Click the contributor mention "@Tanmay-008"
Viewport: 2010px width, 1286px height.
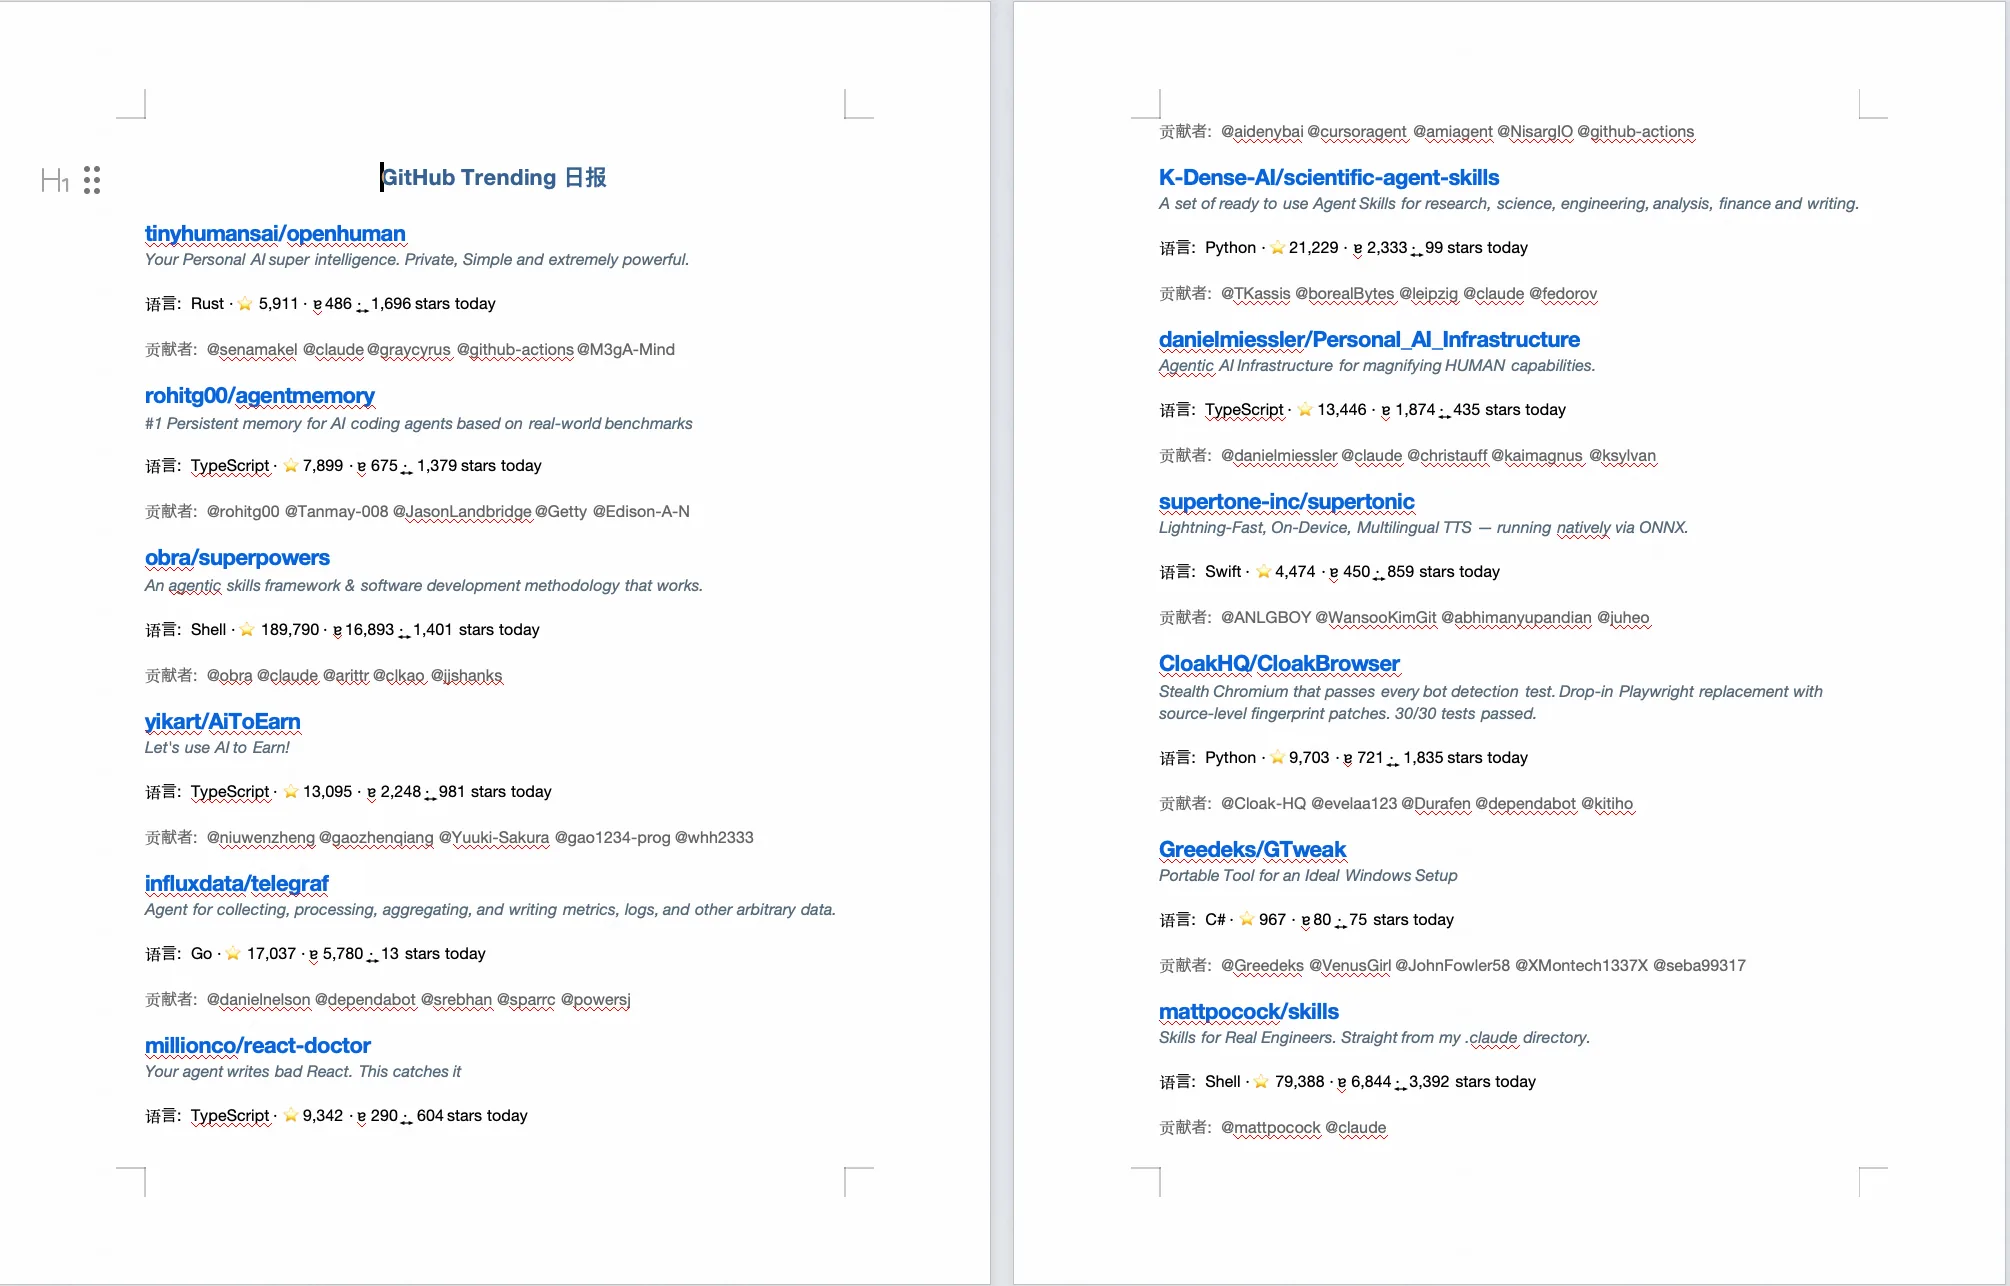pyautogui.click(x=336, y=512)
